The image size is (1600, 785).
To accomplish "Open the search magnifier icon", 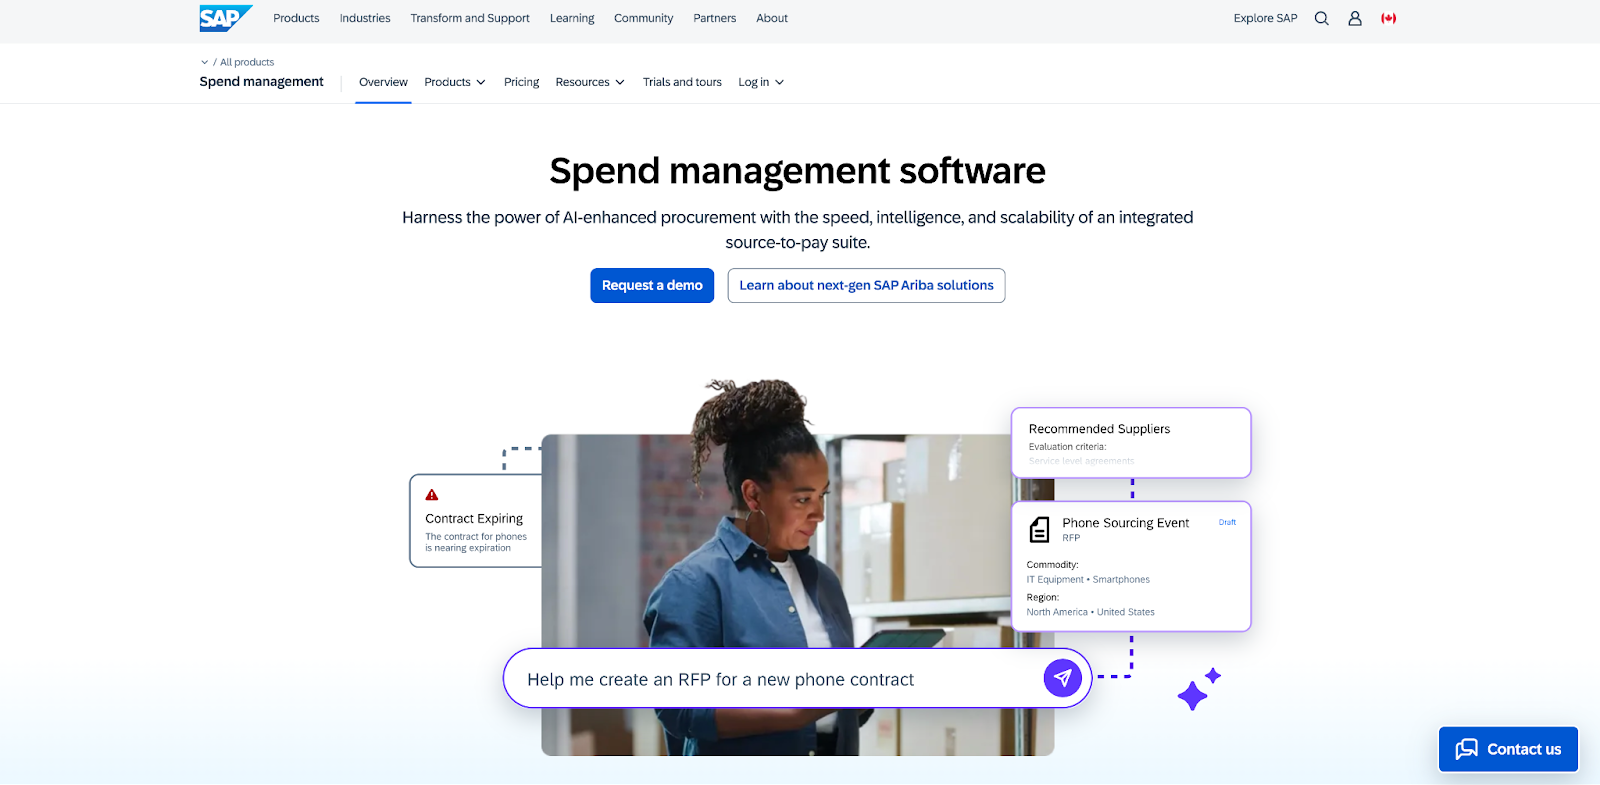I will (1321, 18).
